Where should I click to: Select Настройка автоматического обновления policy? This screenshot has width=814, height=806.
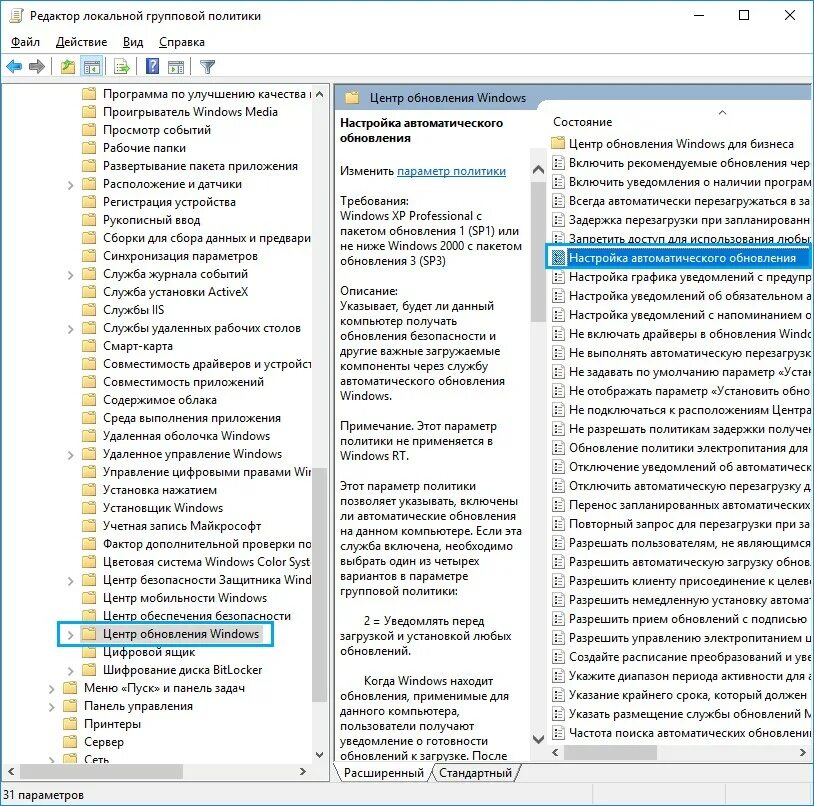click(681, 258)
